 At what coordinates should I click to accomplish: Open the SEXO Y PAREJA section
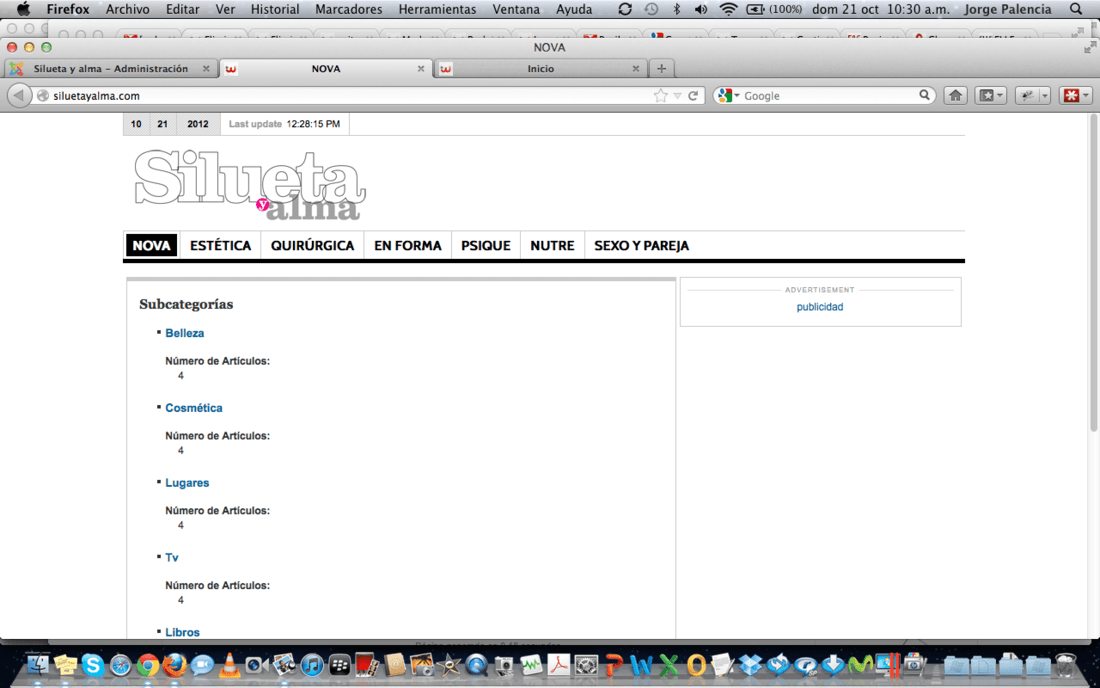(x=641, y=245)
